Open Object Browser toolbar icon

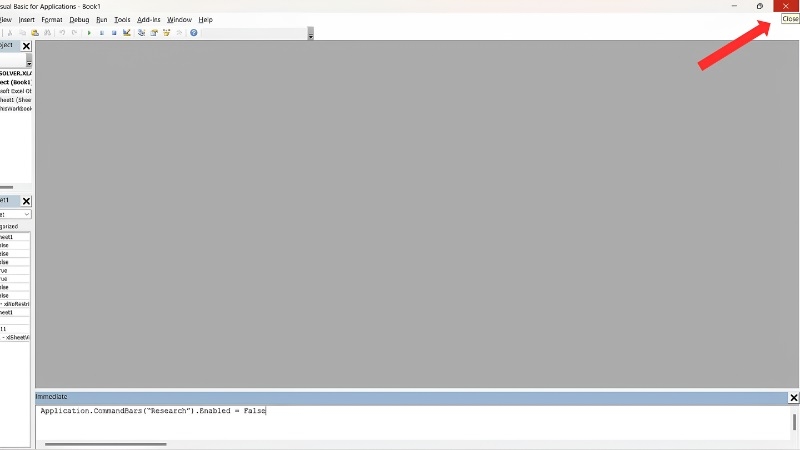166,33
